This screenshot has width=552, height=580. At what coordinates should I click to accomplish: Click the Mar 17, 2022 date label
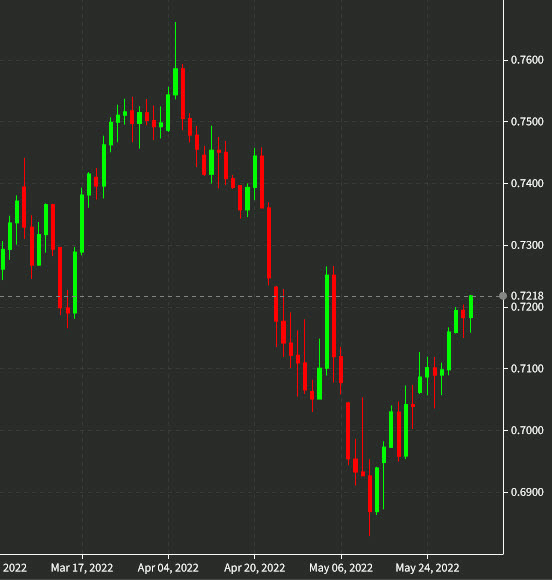82,568
